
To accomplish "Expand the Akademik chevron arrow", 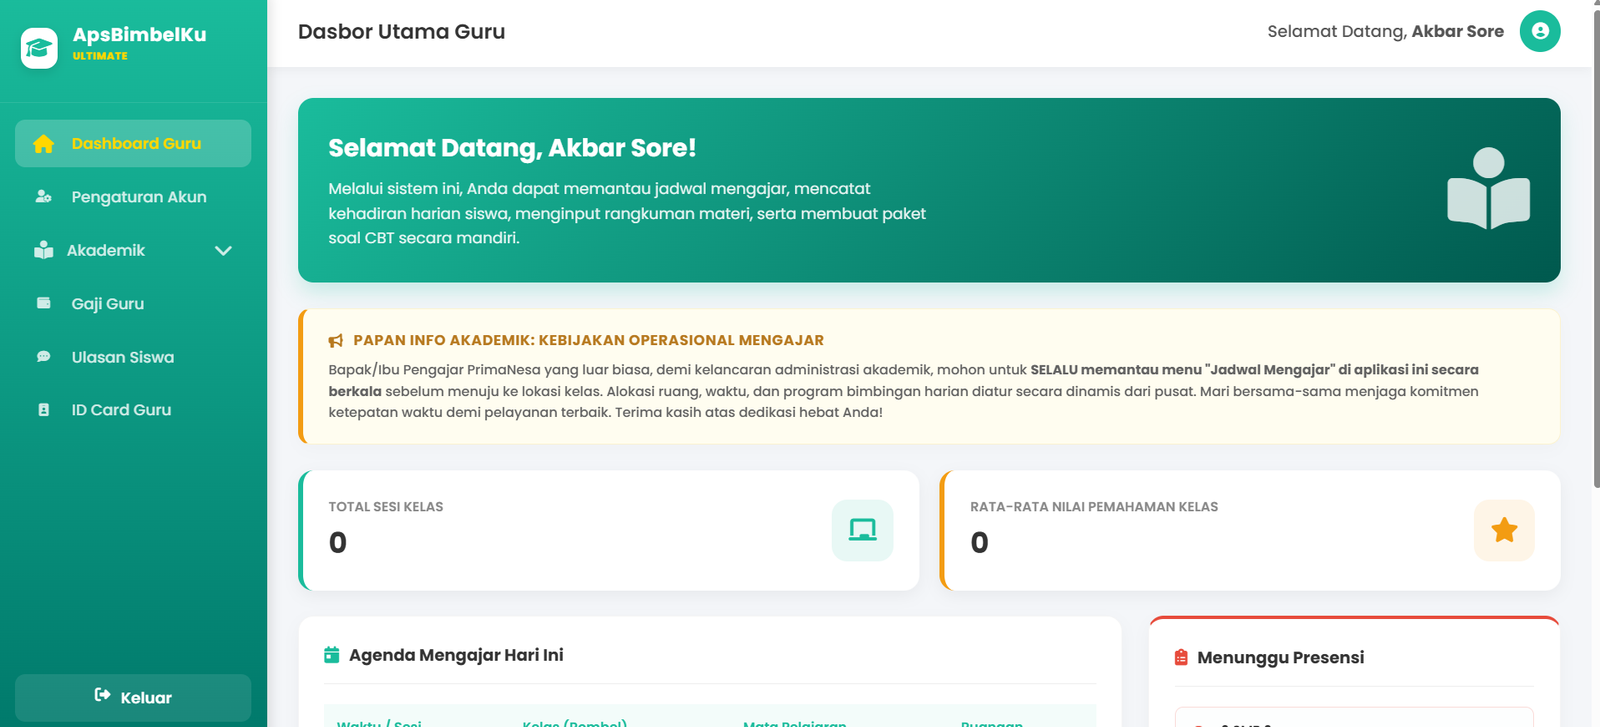I will [x=223, y=251].
